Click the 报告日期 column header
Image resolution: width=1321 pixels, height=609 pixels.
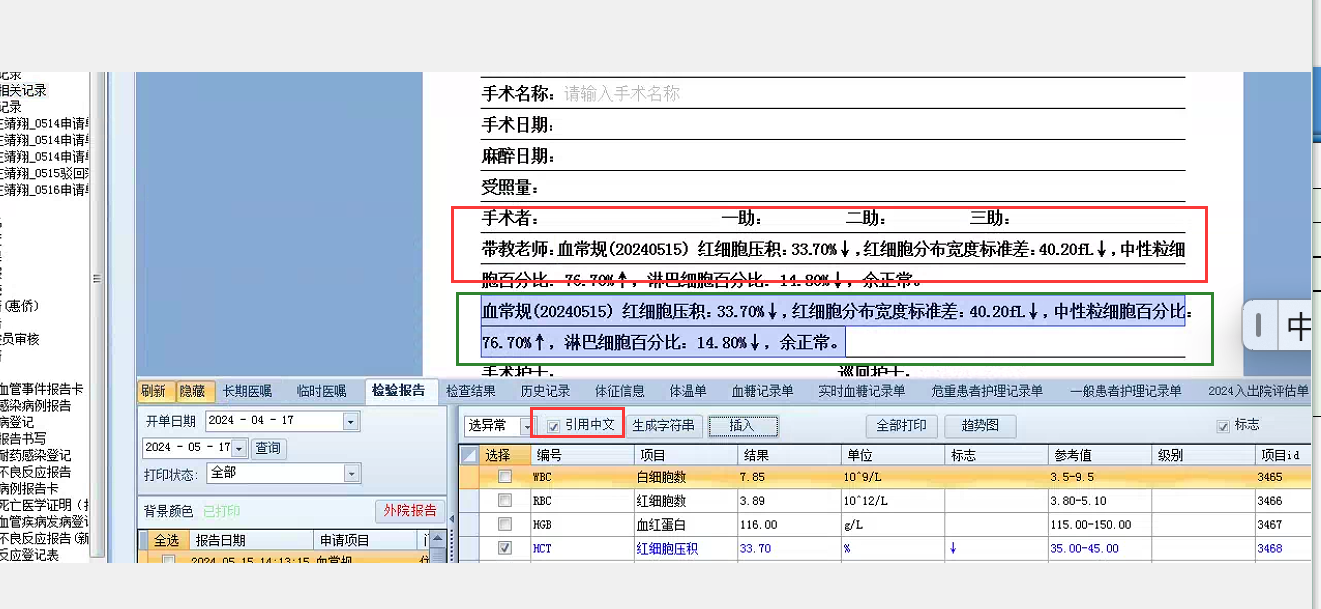[x=251, y=540]
